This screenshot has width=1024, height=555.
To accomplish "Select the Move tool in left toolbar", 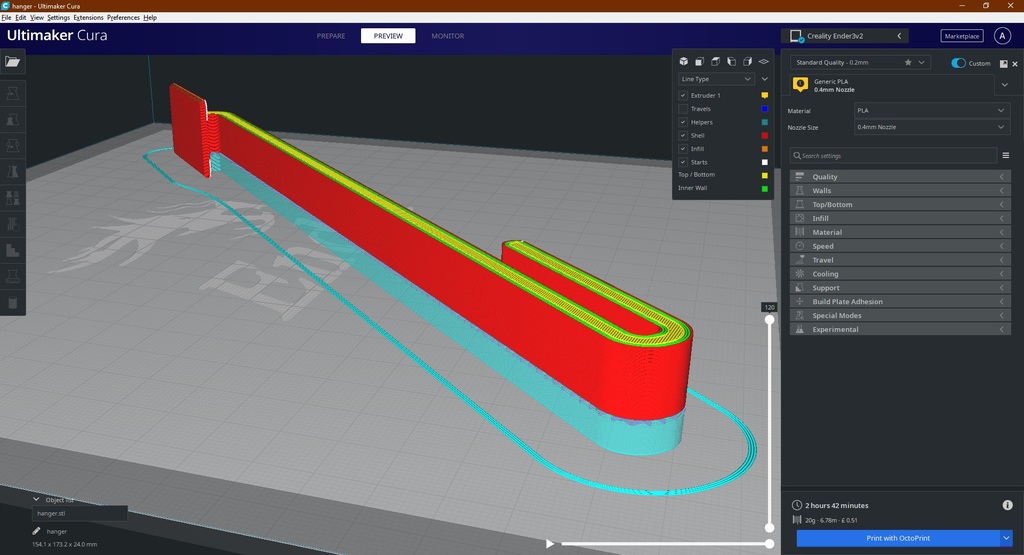I will pos(12,94).
